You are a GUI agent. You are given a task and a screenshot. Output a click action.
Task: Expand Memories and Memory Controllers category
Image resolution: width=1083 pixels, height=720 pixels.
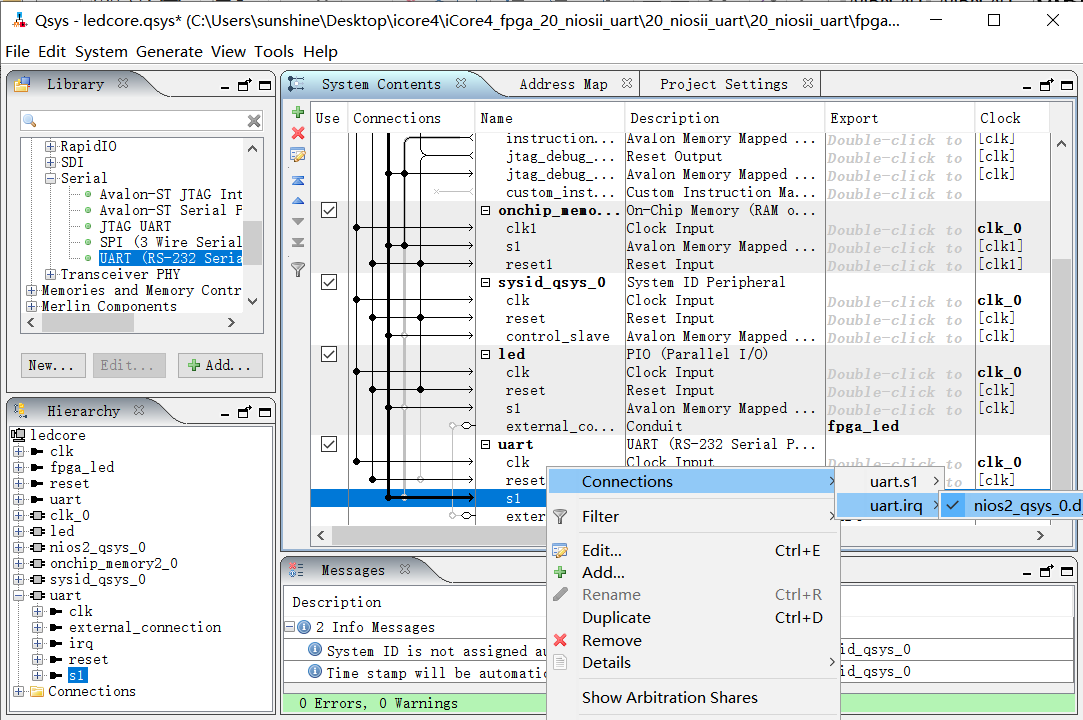click(x=31, y=291)
